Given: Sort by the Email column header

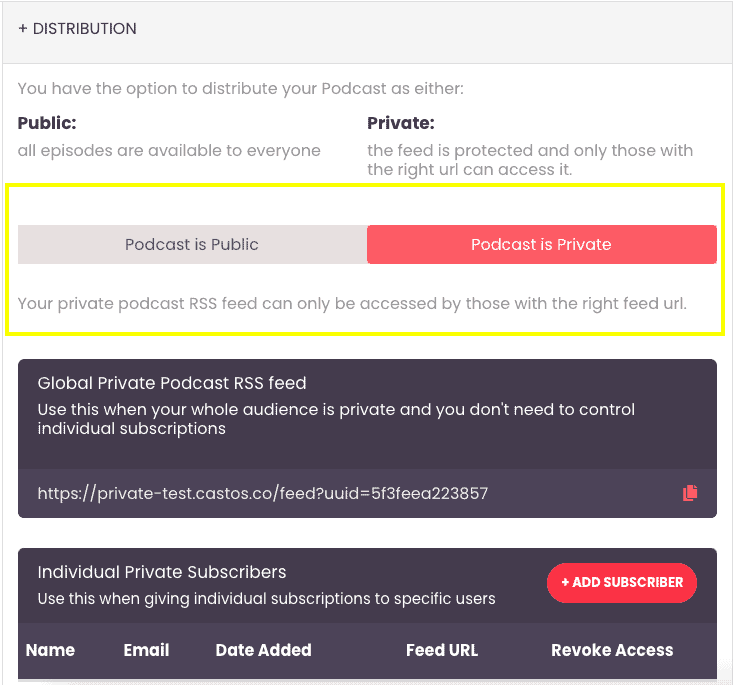Looking at the screenshot, I should pos(146,650).
